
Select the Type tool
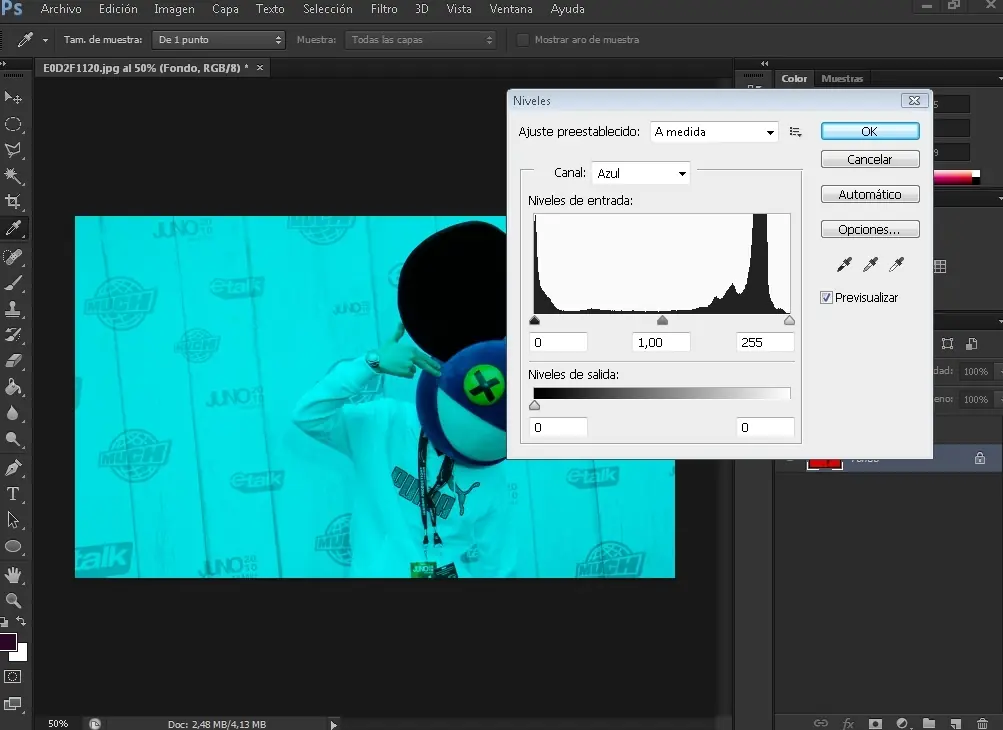(14, 494)
